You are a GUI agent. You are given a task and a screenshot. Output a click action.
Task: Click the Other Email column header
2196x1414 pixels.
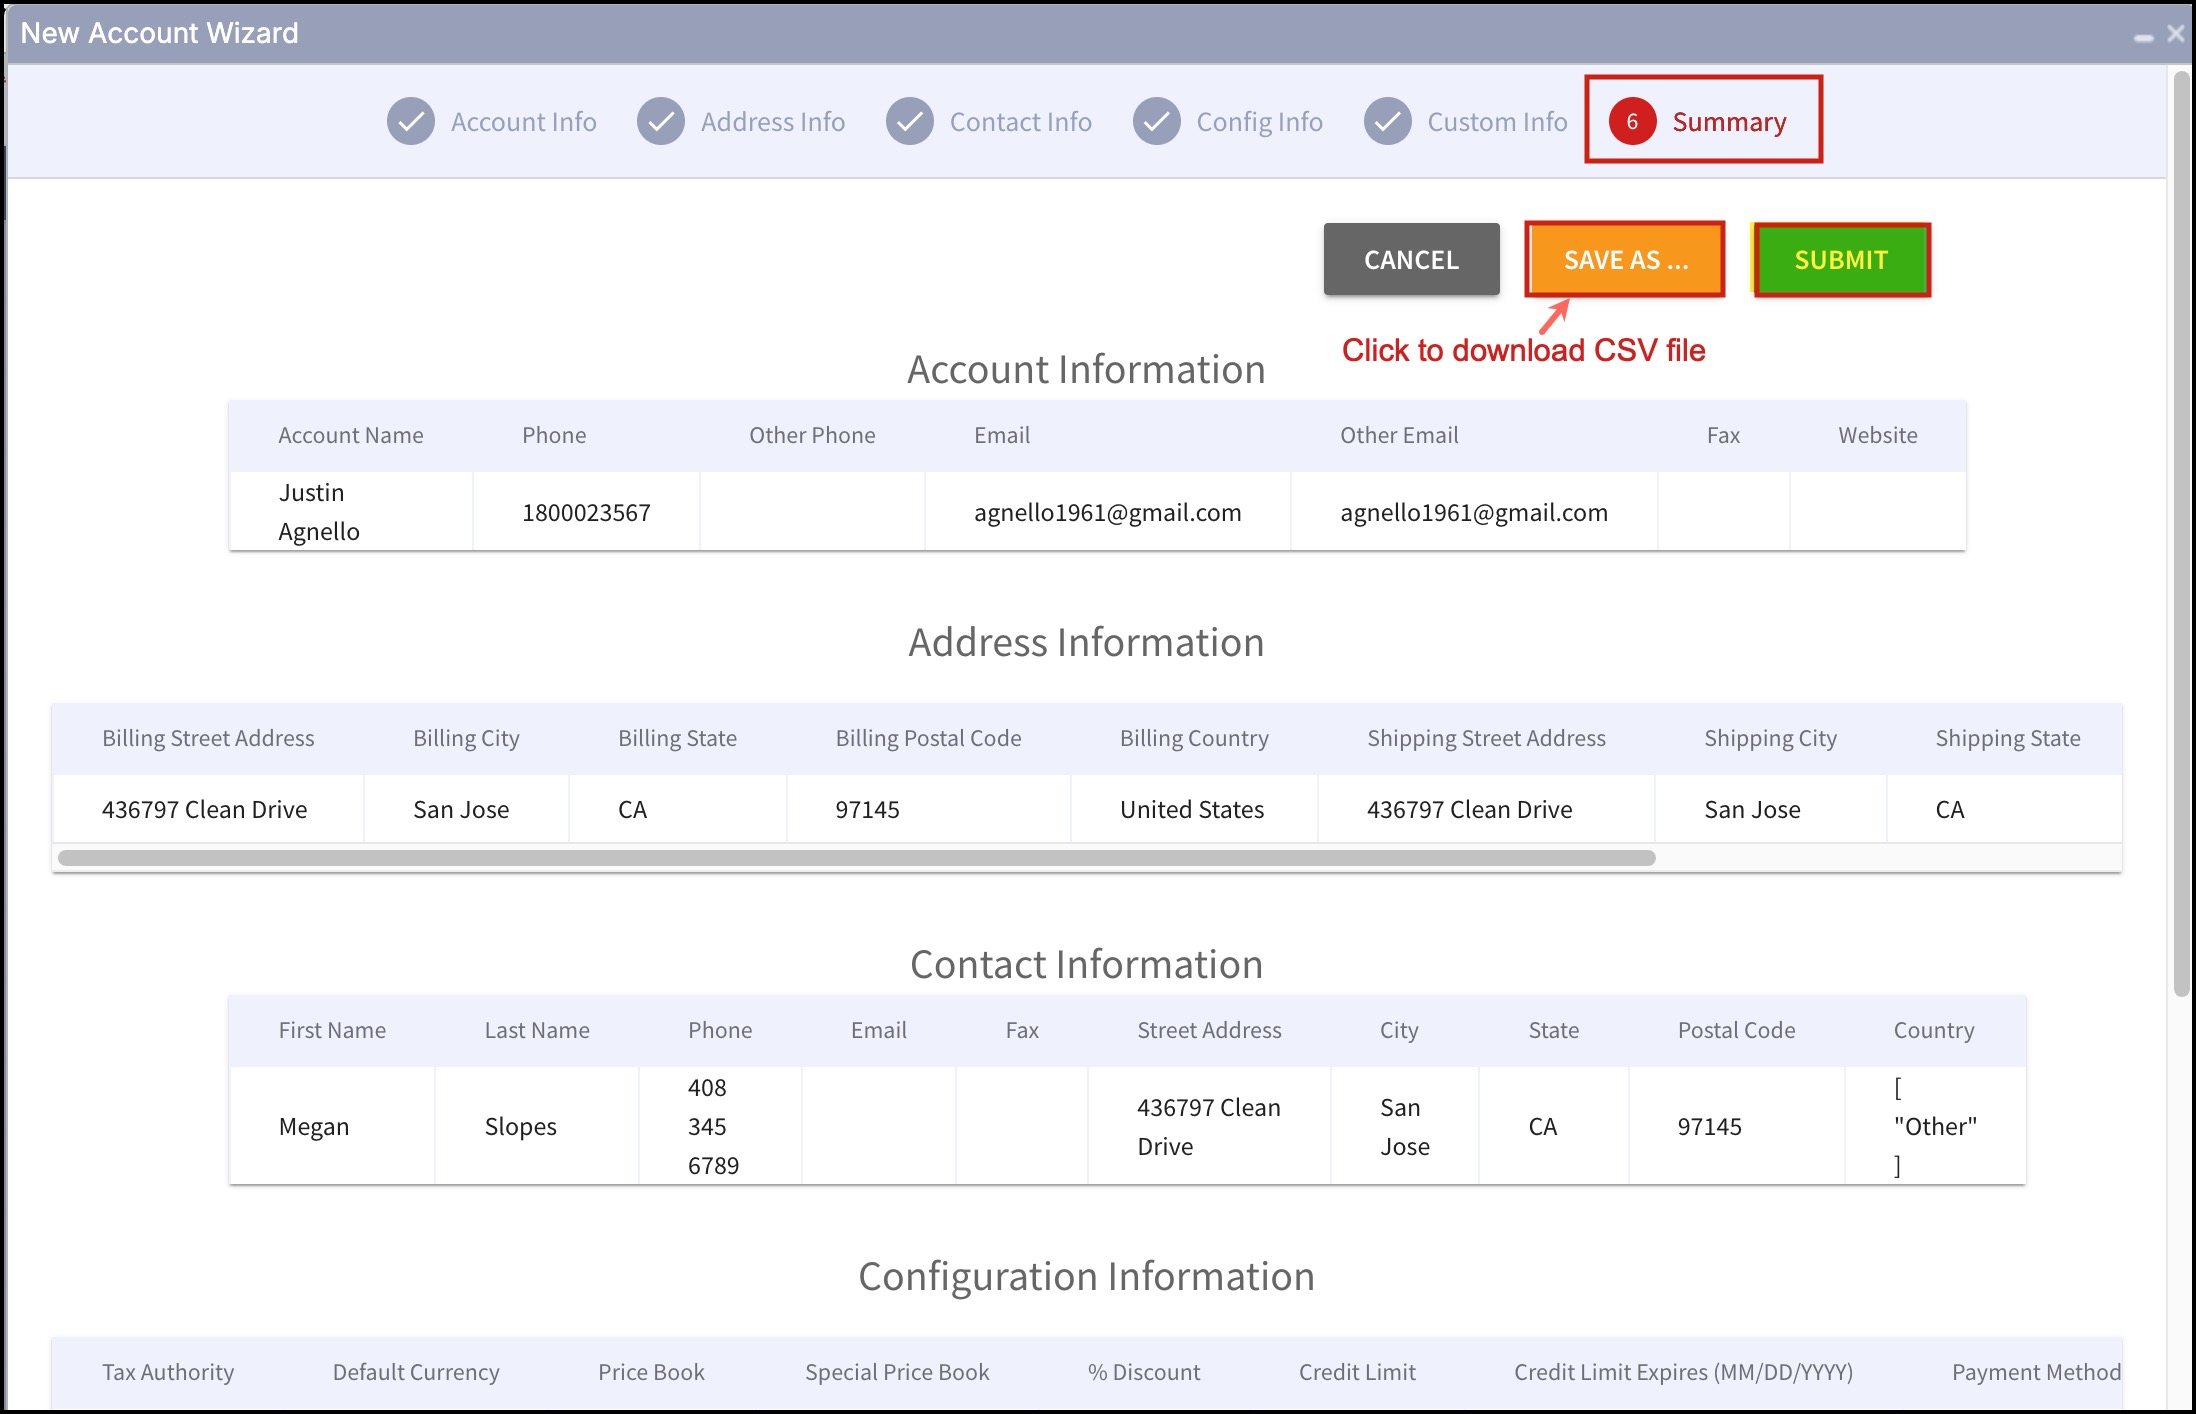[x=1399, y=435]
